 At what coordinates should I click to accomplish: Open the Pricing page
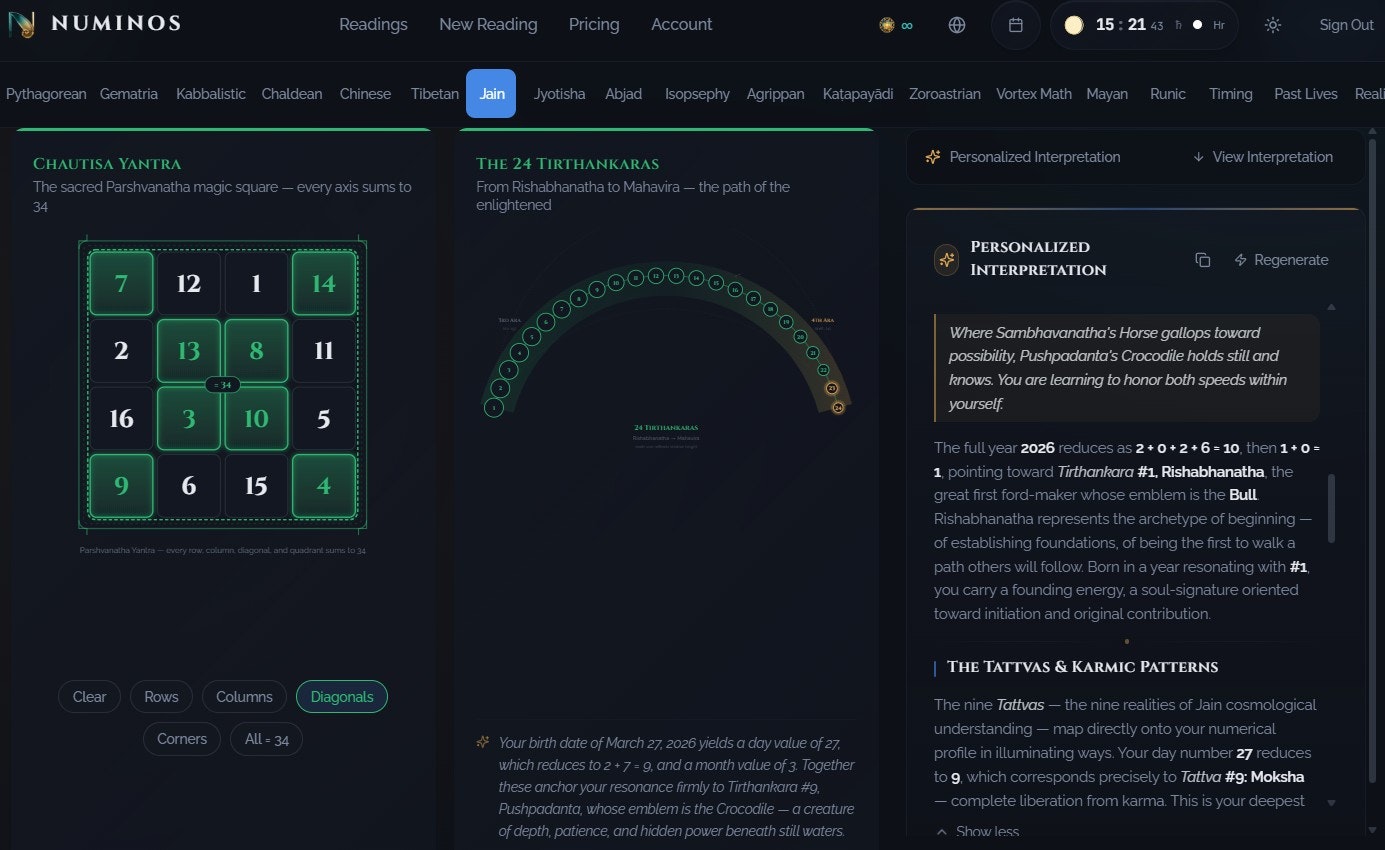[x=594, y=25]
